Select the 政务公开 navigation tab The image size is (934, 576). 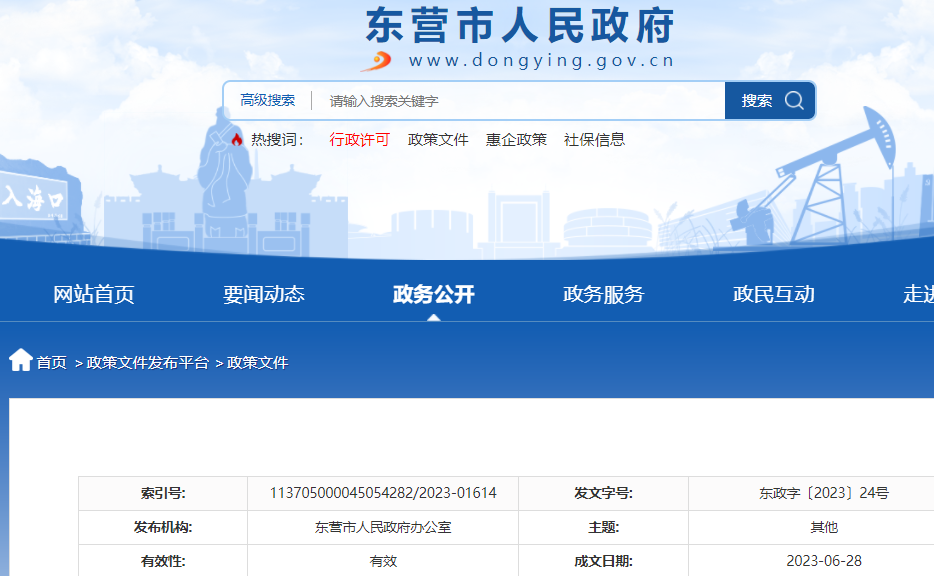coord(433,294)
